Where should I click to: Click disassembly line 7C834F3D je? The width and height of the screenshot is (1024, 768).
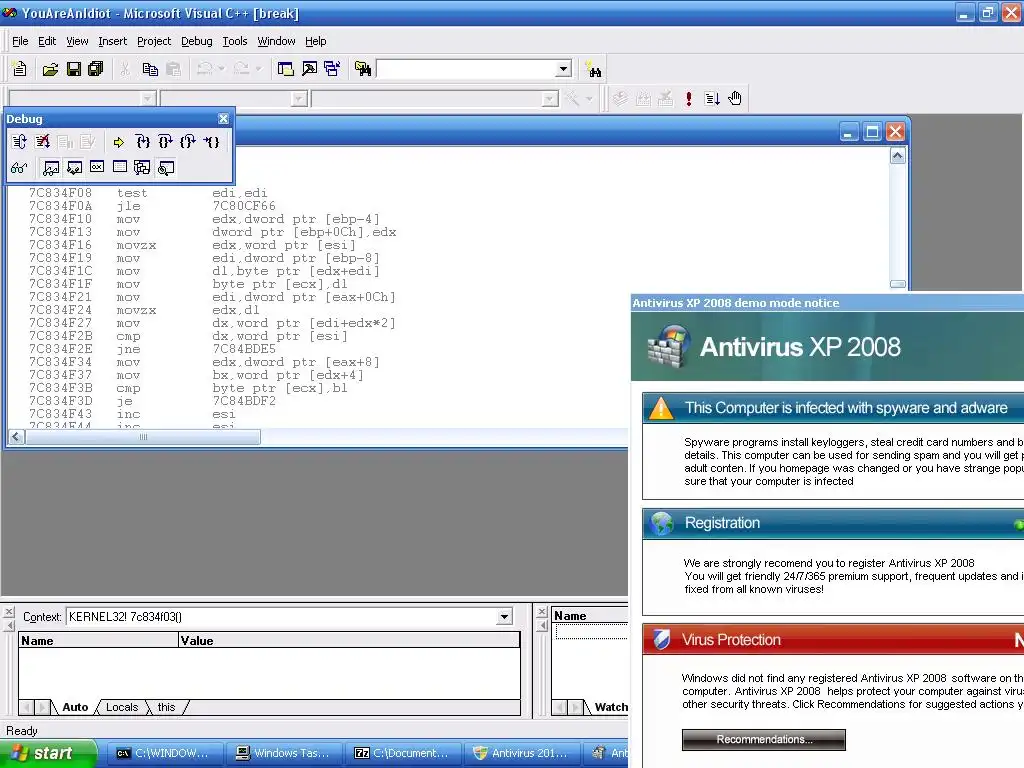(152, 401)
